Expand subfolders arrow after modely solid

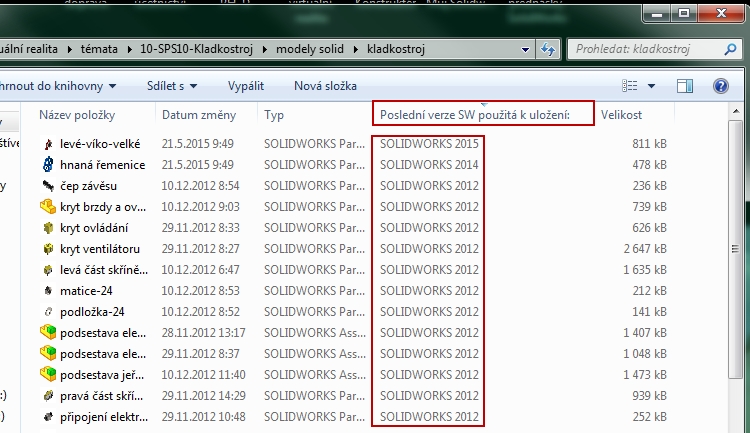[x=355, y=49]
